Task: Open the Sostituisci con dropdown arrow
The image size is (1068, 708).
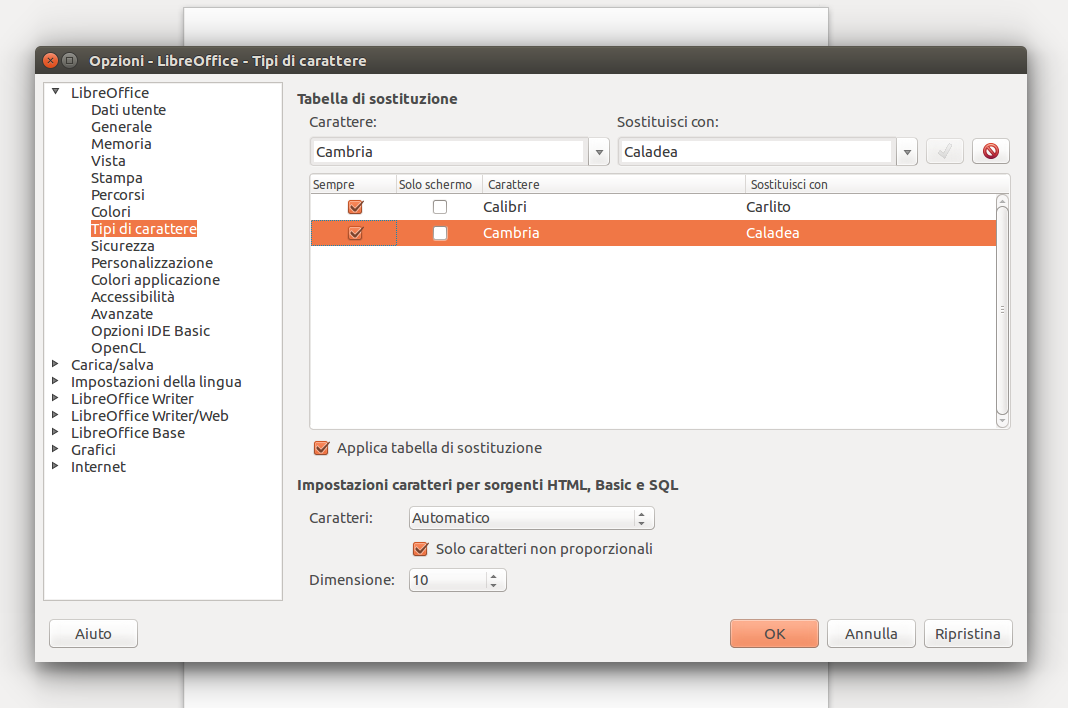Action: [907, 152]
